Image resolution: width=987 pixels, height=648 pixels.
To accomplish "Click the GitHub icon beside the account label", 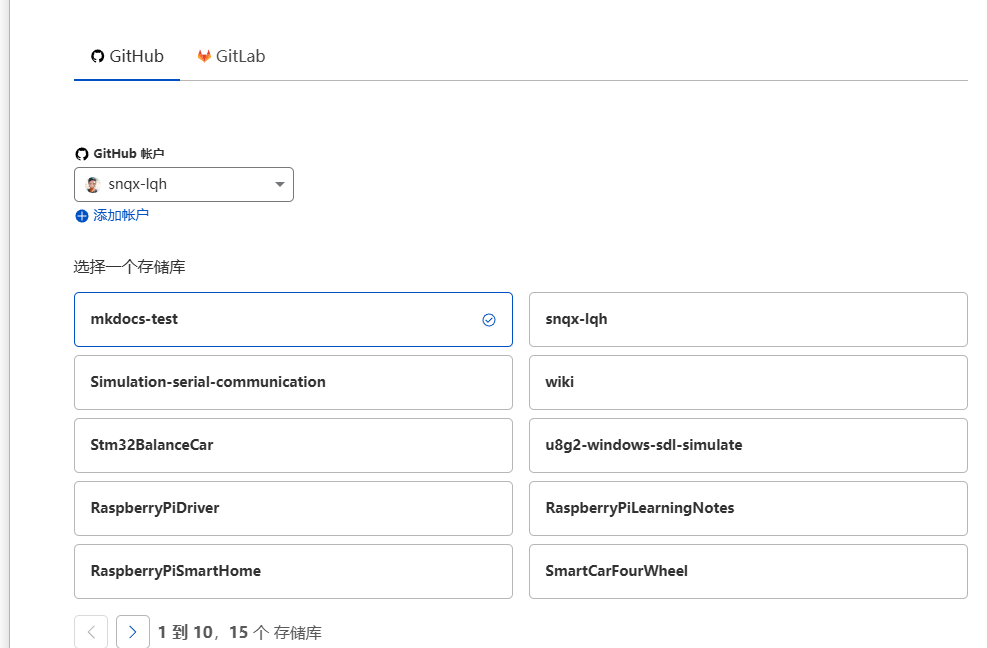I will 82,154.
